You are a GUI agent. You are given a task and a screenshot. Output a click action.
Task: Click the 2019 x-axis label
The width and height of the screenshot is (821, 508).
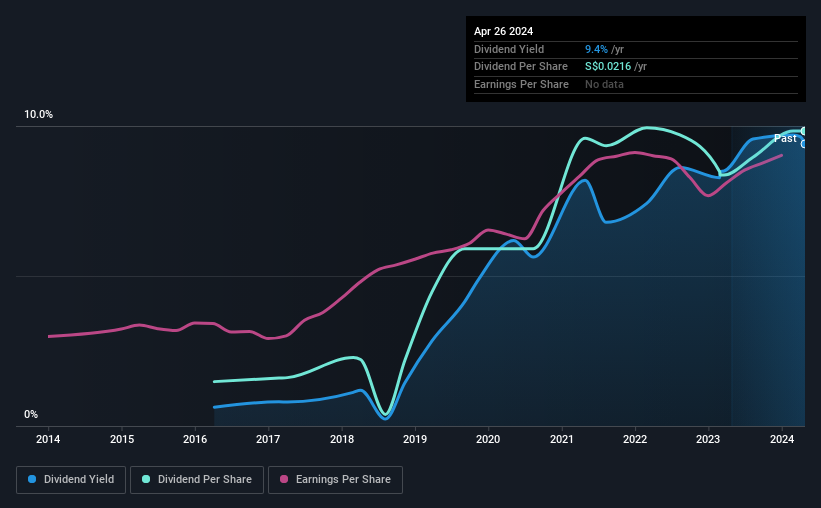(415, 439)
